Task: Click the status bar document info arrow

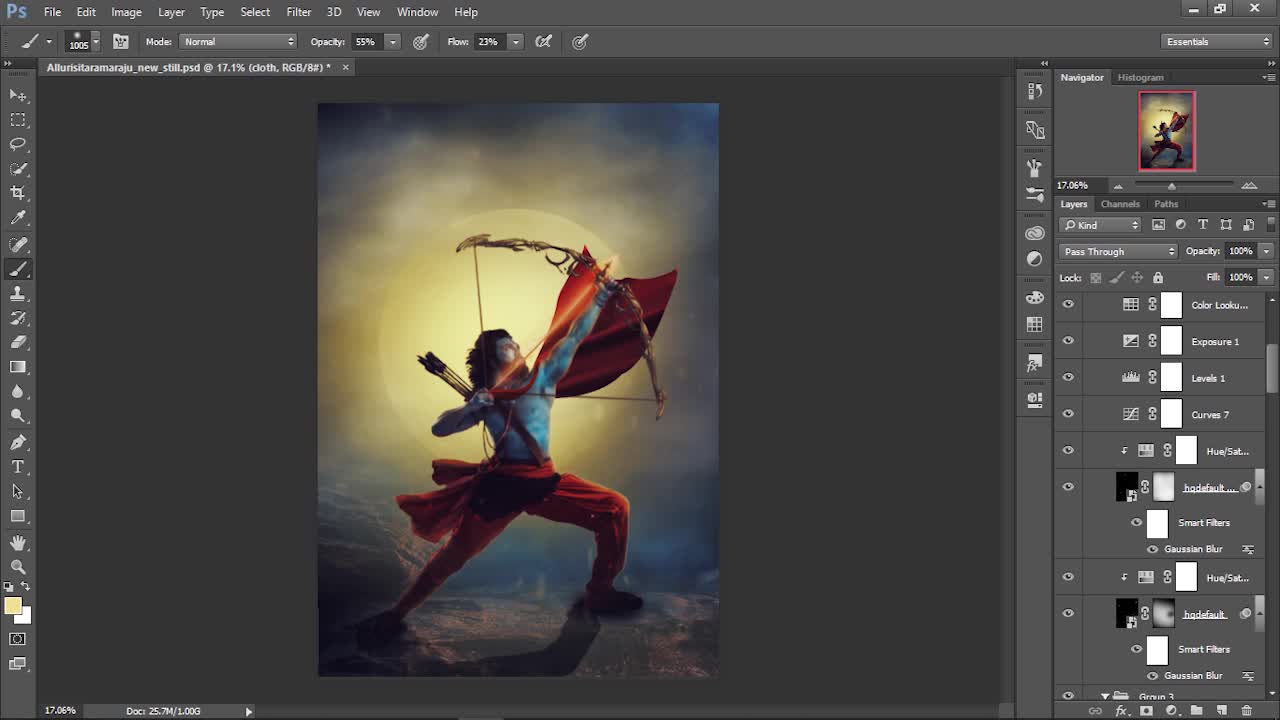Action: pos(249,711)
